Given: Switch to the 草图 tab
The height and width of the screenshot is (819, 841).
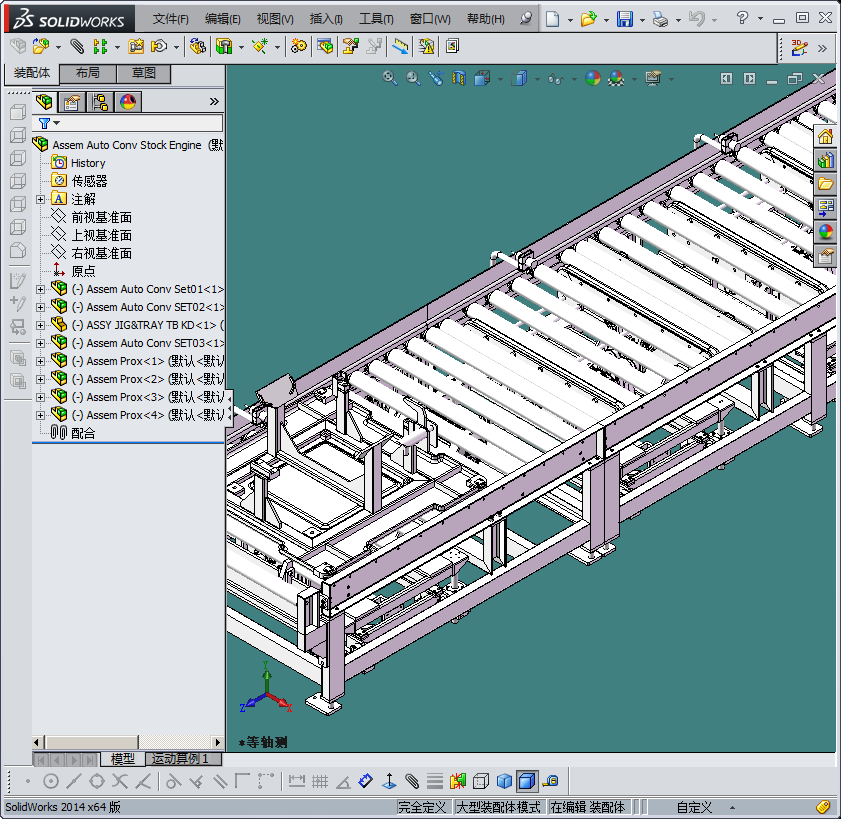Looking at the screenshot, I should [143, 74].
